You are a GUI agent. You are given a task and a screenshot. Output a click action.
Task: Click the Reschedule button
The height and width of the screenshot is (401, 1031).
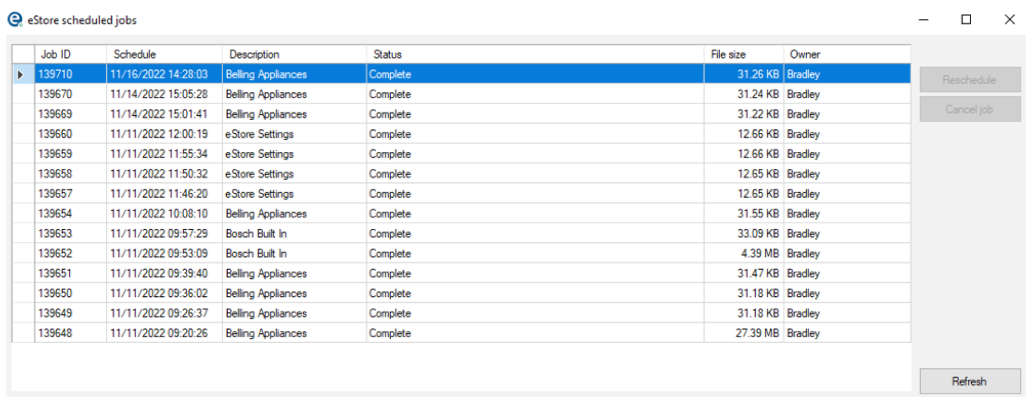tap(970, 80)
